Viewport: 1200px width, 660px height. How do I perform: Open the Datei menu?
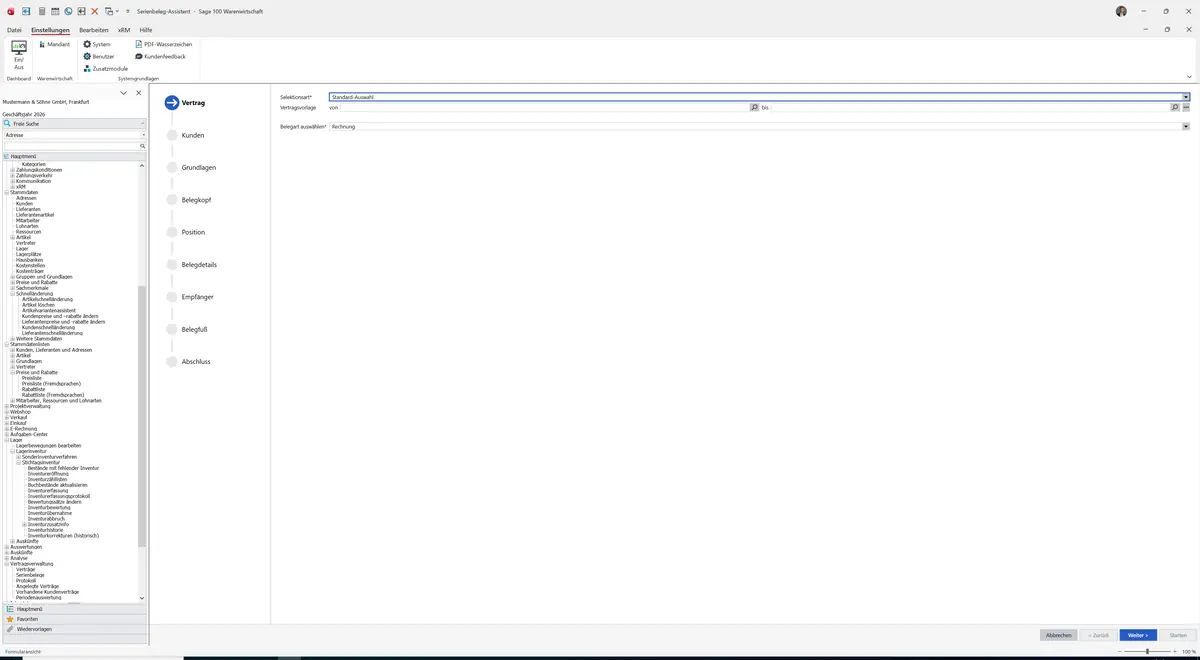coord(14,30)
